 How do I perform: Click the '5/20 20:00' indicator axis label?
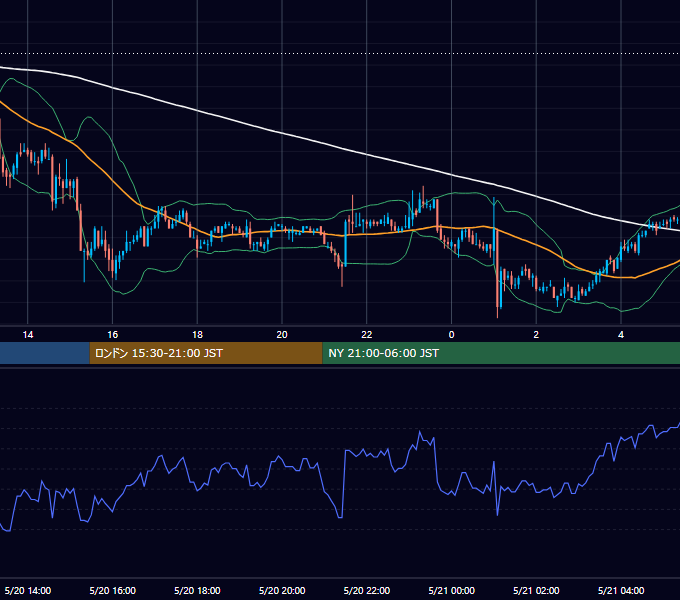coord(282,590)
